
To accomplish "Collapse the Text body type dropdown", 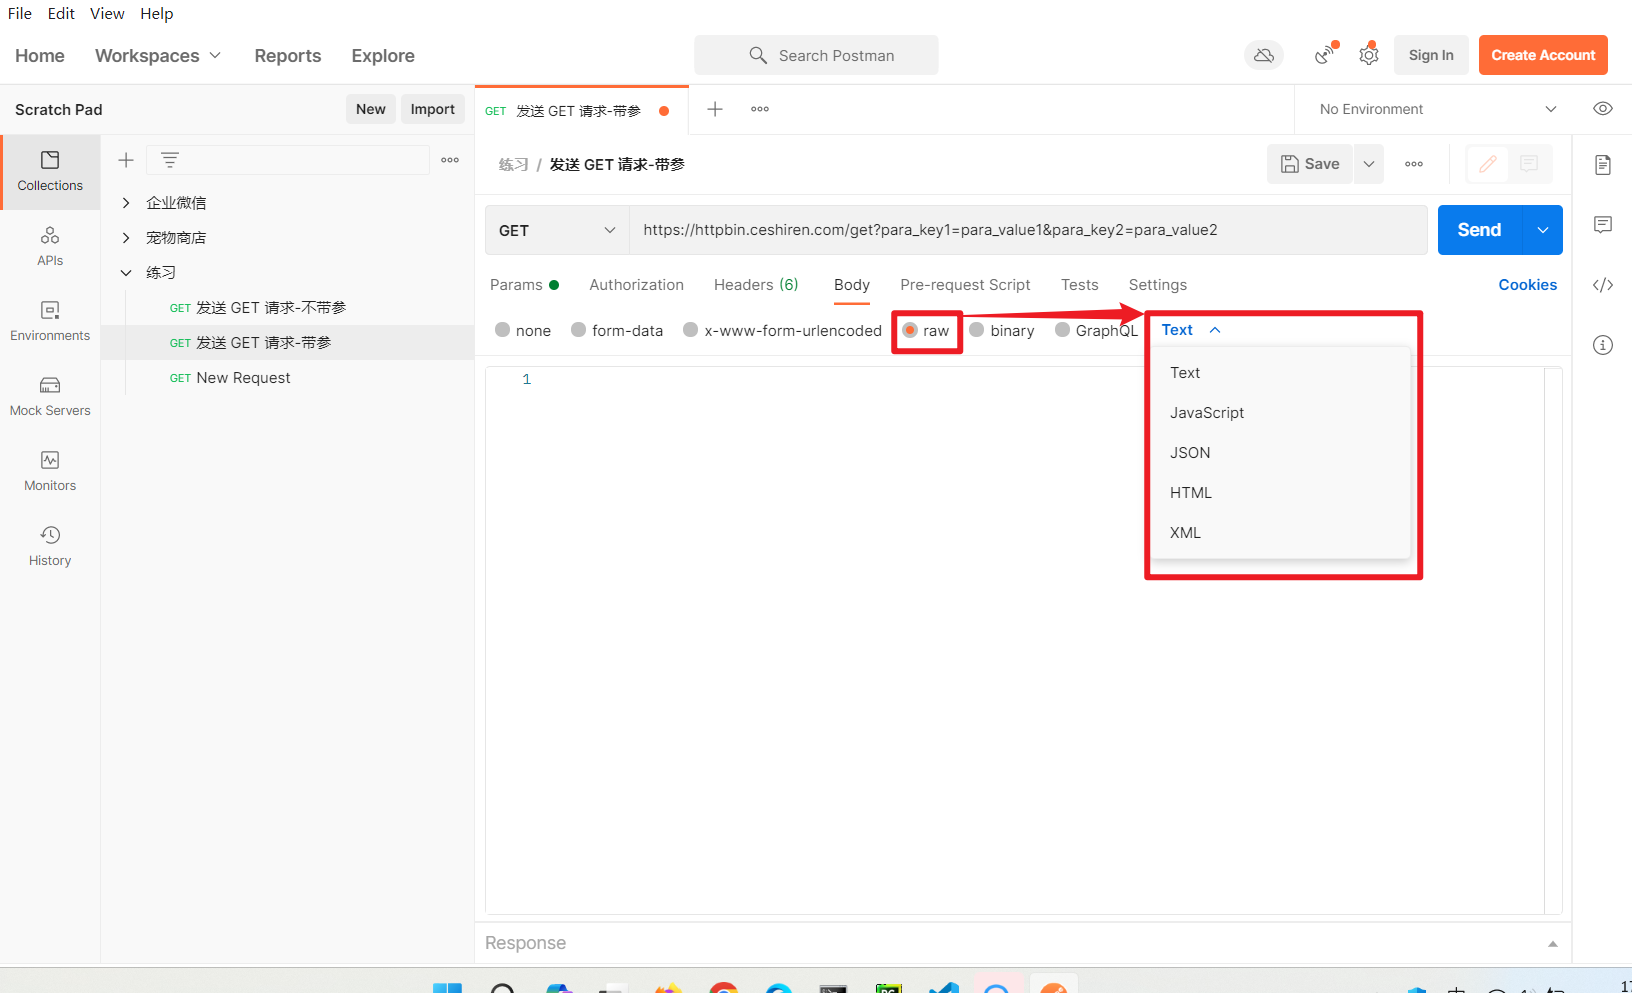I will click(x=1191, y=330).
